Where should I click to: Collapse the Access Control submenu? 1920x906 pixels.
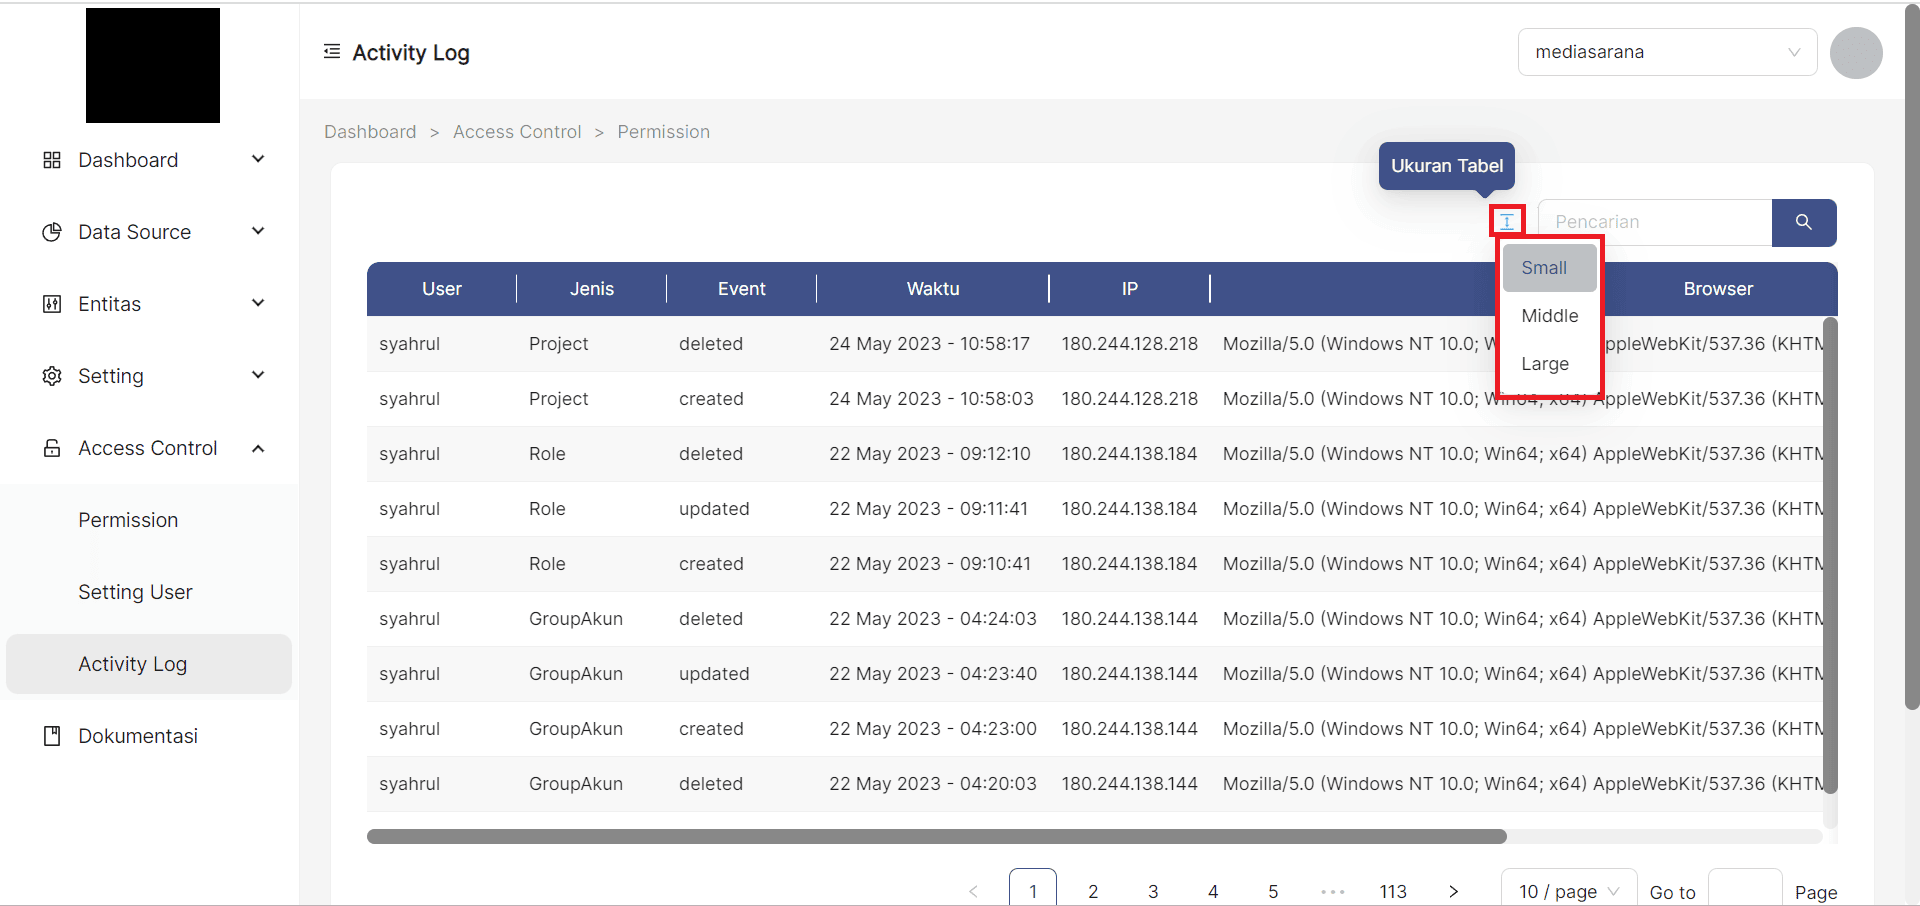tap(258, 448)
